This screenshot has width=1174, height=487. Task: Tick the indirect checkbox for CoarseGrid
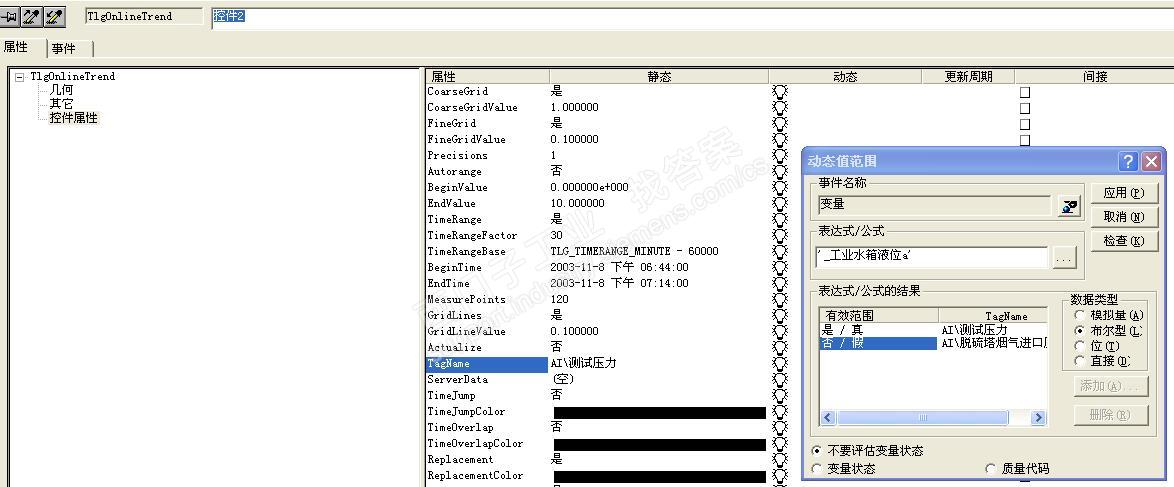point(1025,92)
